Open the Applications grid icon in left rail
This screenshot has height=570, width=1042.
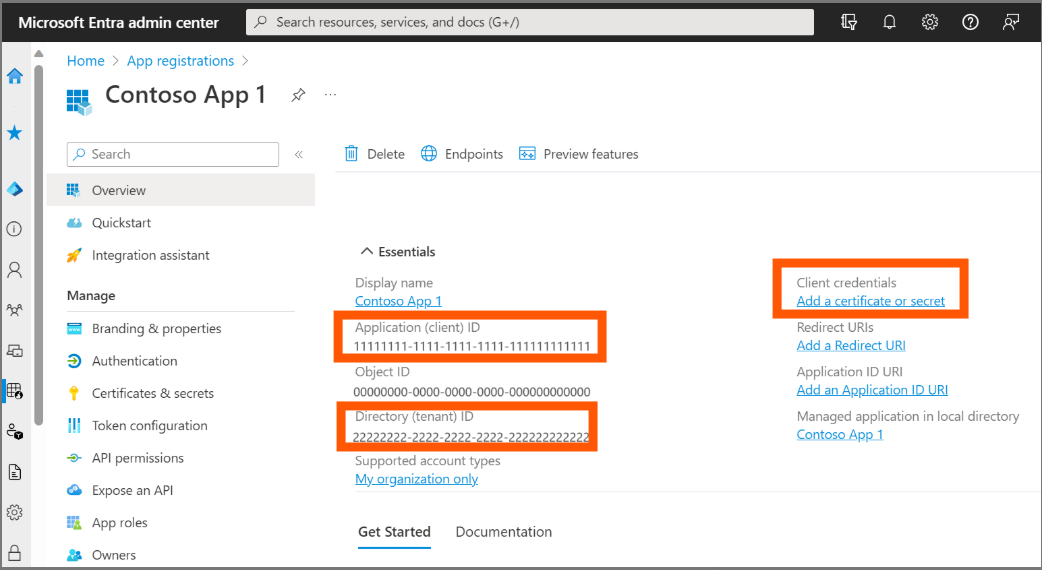point(15,391)
